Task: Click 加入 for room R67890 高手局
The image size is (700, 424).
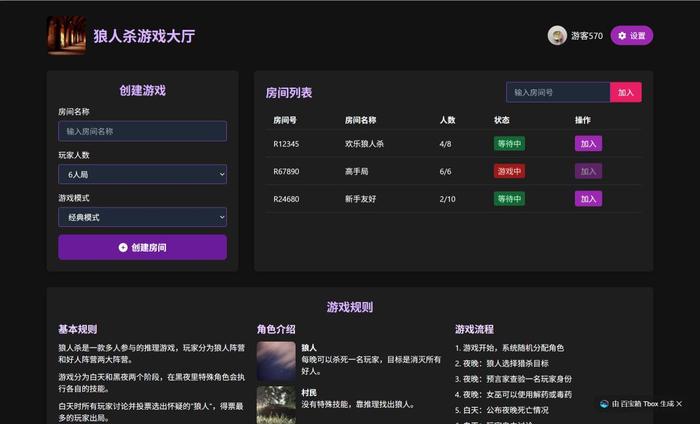Action: pos(588,171)
